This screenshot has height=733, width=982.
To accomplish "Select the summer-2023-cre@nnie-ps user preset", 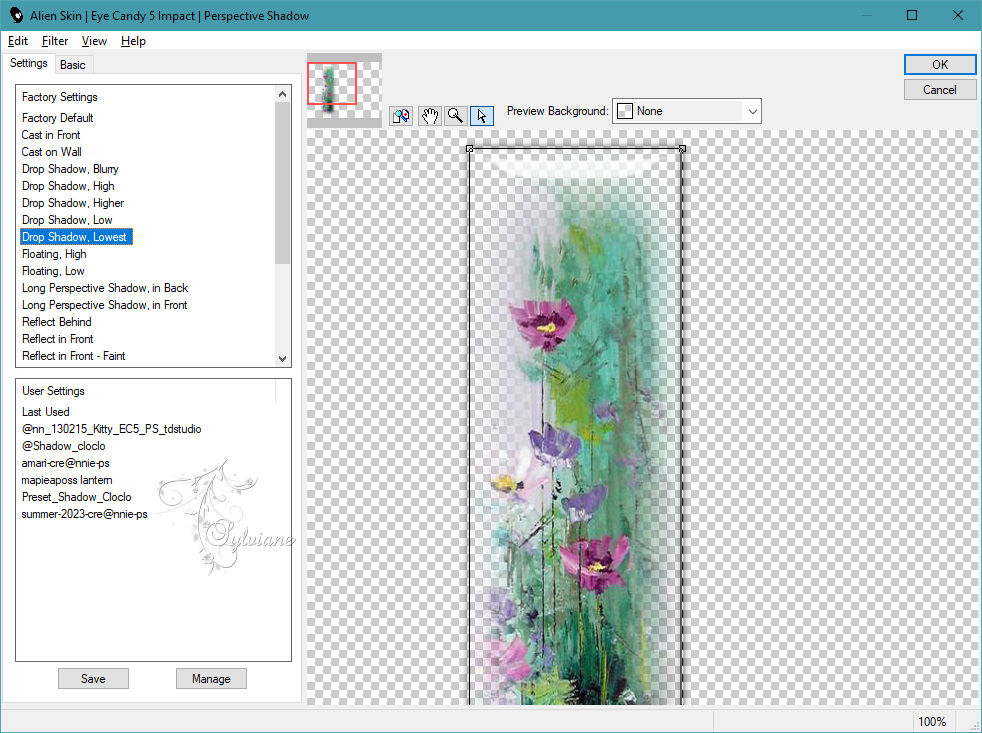I will click(85, 513).
